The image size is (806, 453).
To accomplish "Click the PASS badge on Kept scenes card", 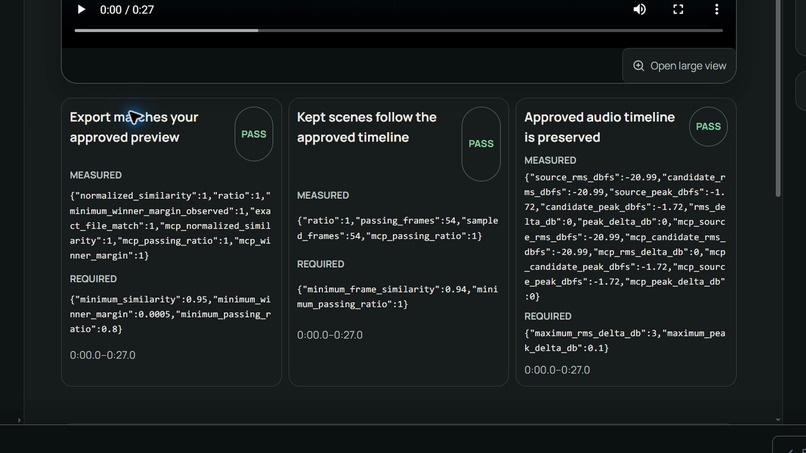I will click(481, 144).
